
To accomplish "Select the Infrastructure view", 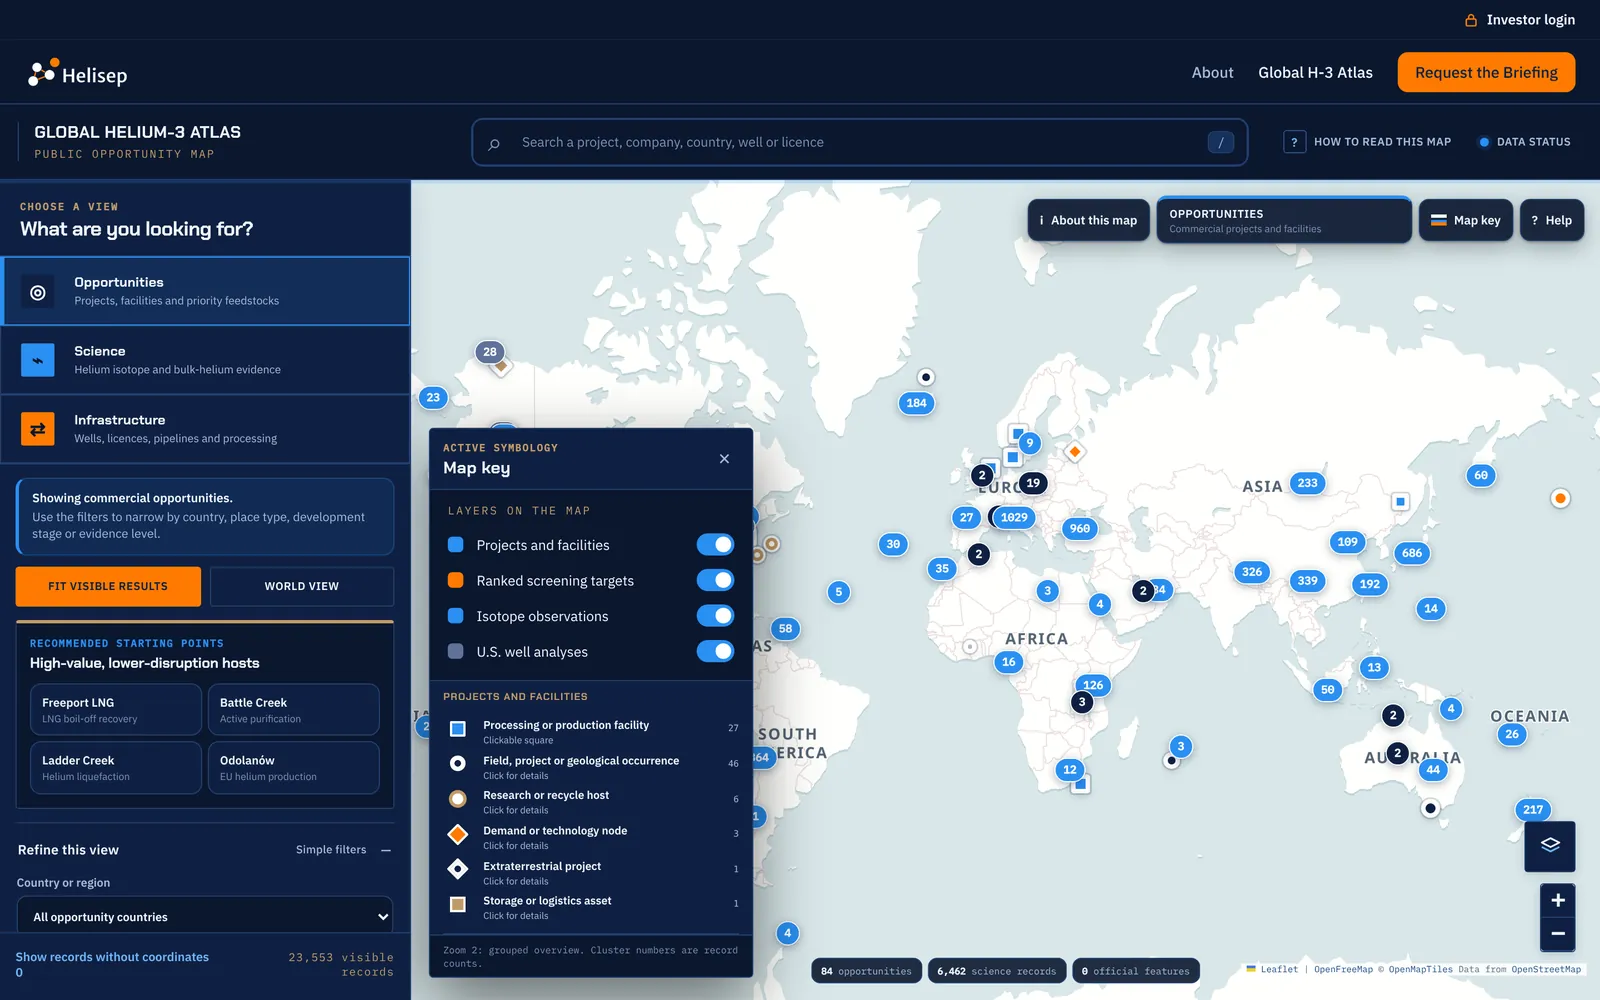I will tap(205, 429).
